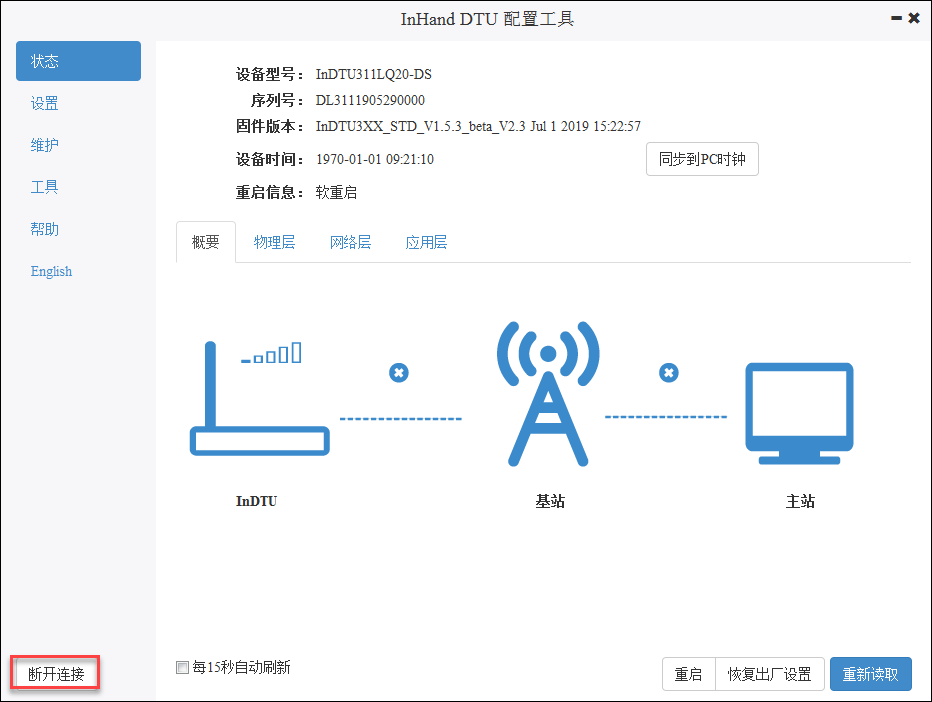Click the base station tower icon
932x702 pixels.
point(548,394)
